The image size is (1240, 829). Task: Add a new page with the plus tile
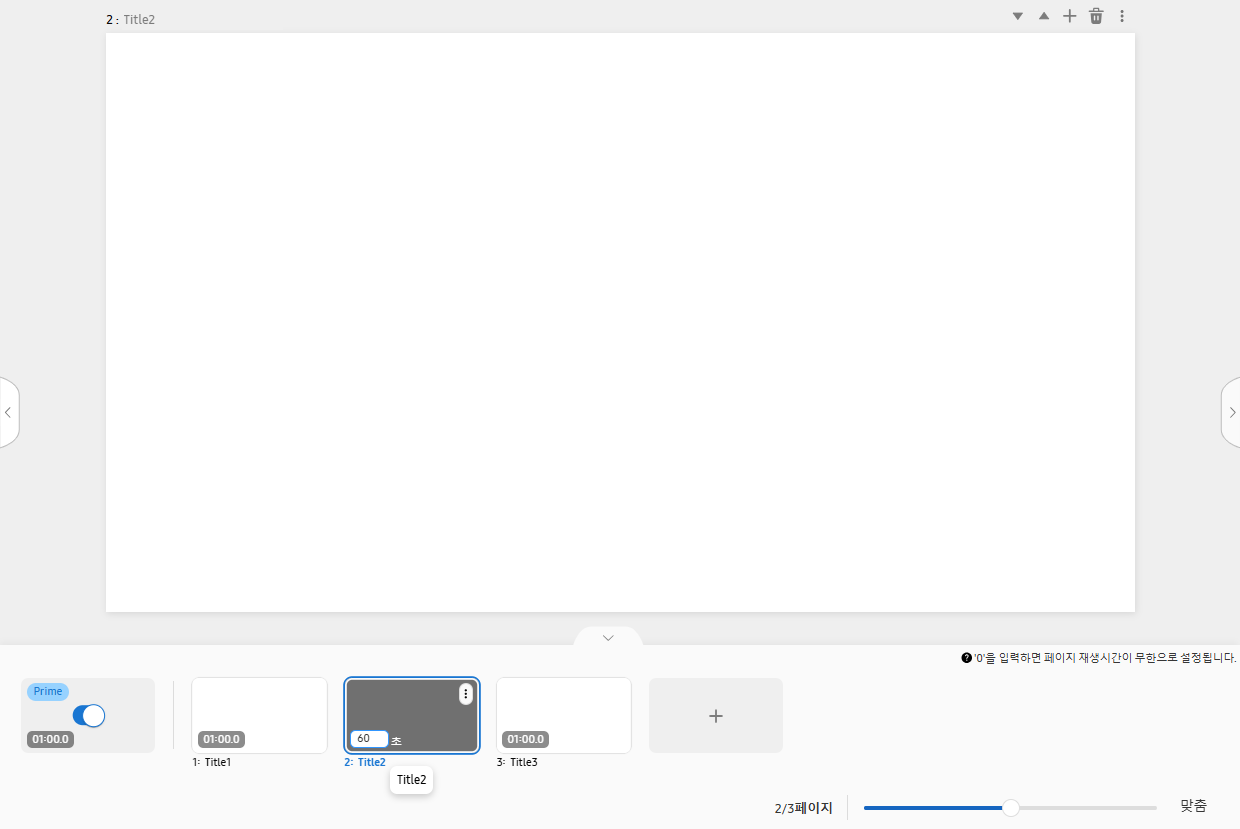pos(716,715)
